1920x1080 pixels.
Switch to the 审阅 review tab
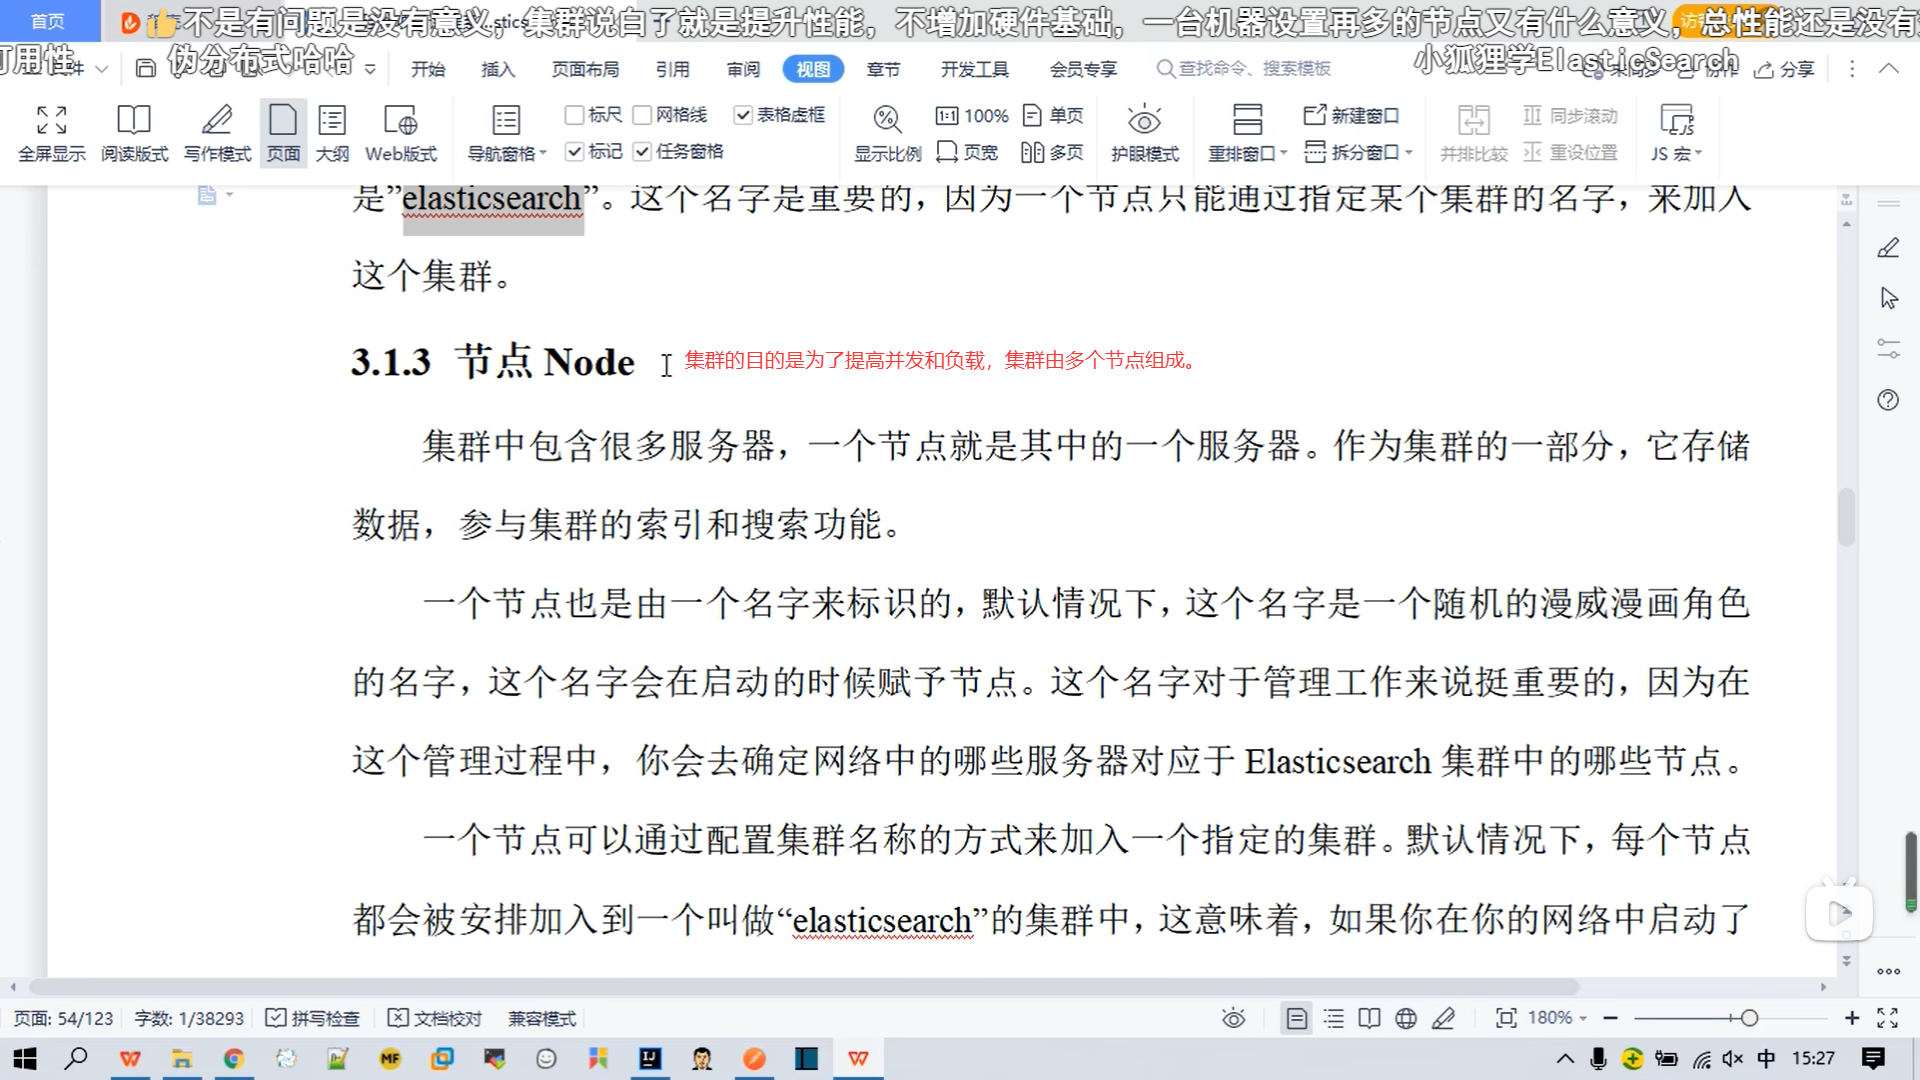[x=743, y=69]
